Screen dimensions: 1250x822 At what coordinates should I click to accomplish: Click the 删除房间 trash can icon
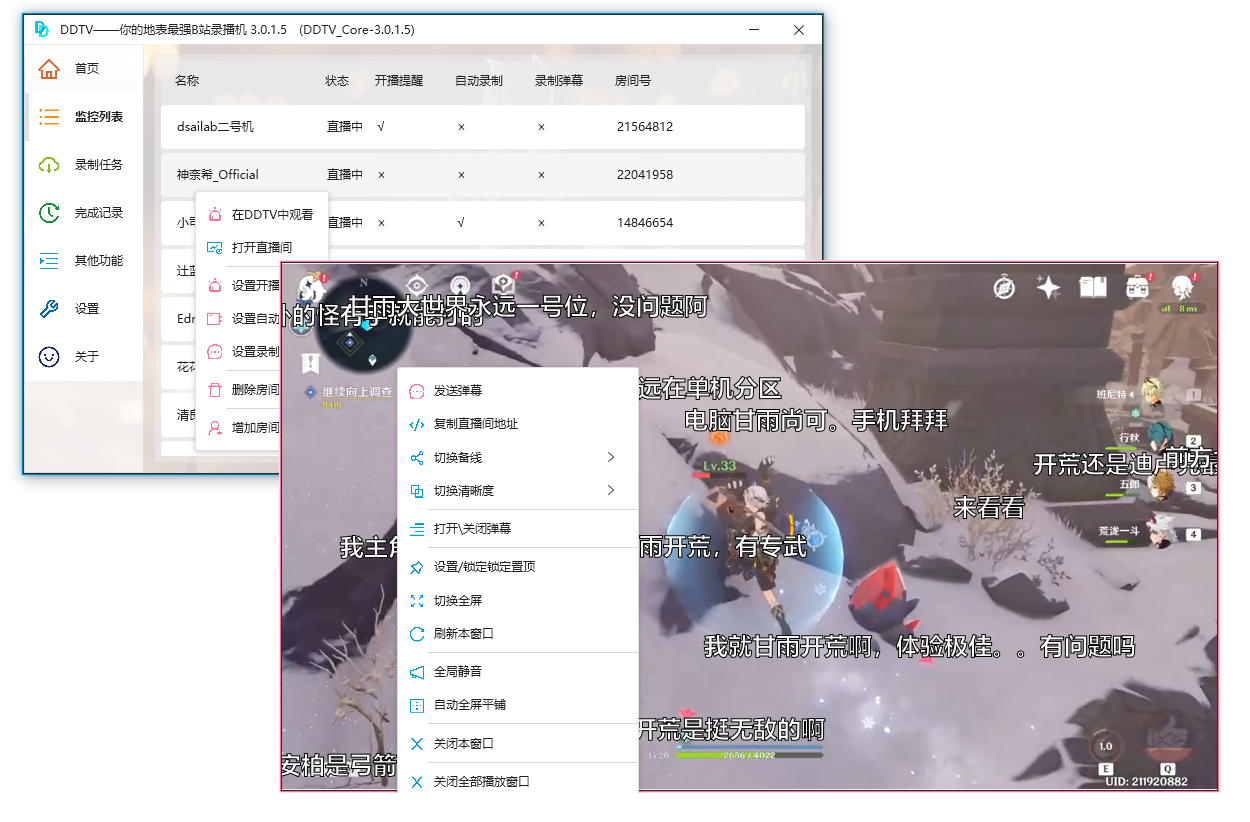click(x=214, y=390)
